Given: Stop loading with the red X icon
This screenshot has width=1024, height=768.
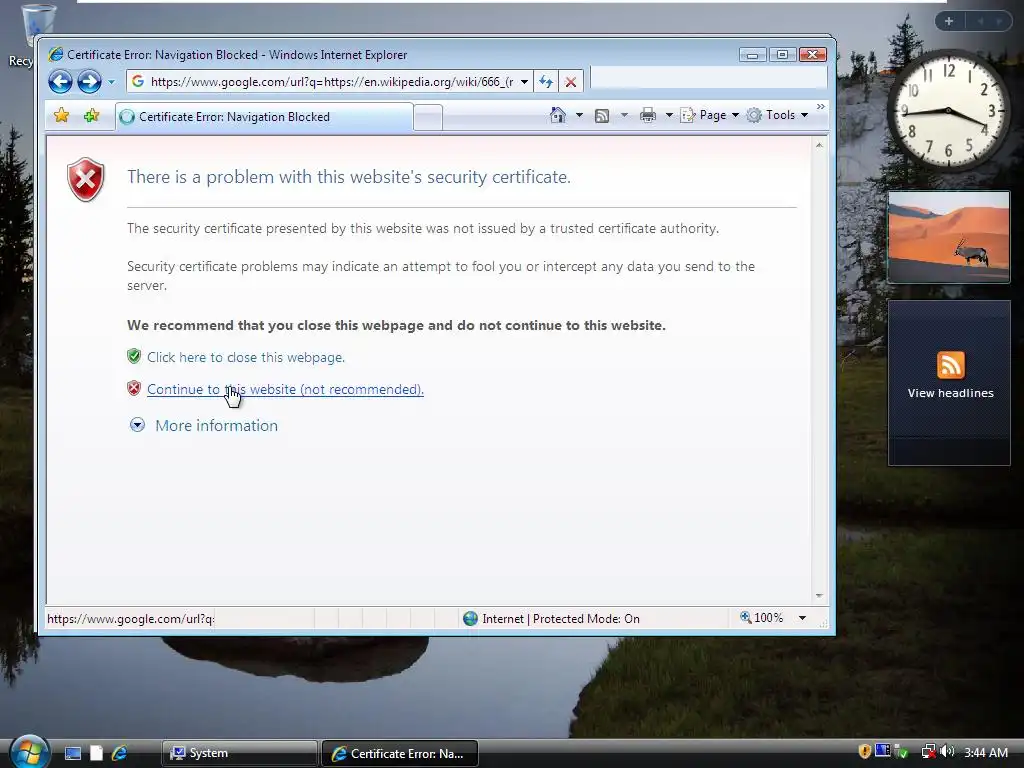Looking at the screenshot, I should click(571, 82).
